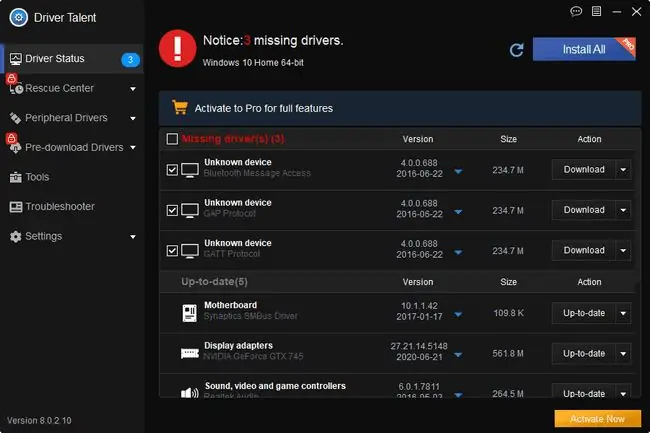Click the Version 8.0.2.10 text
This screenshot has height=433, width=650.
39,421
